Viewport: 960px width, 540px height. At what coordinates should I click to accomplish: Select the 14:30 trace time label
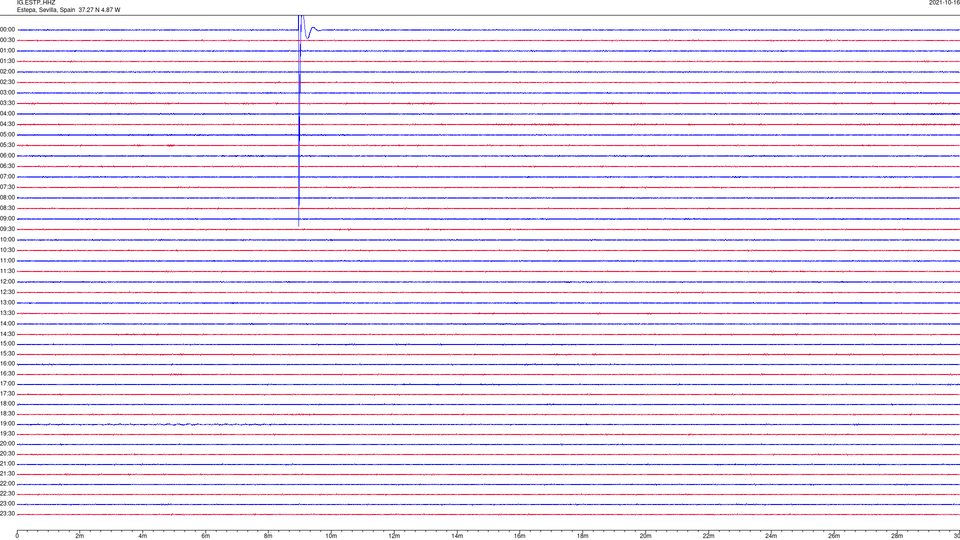(x=7, y=334)
